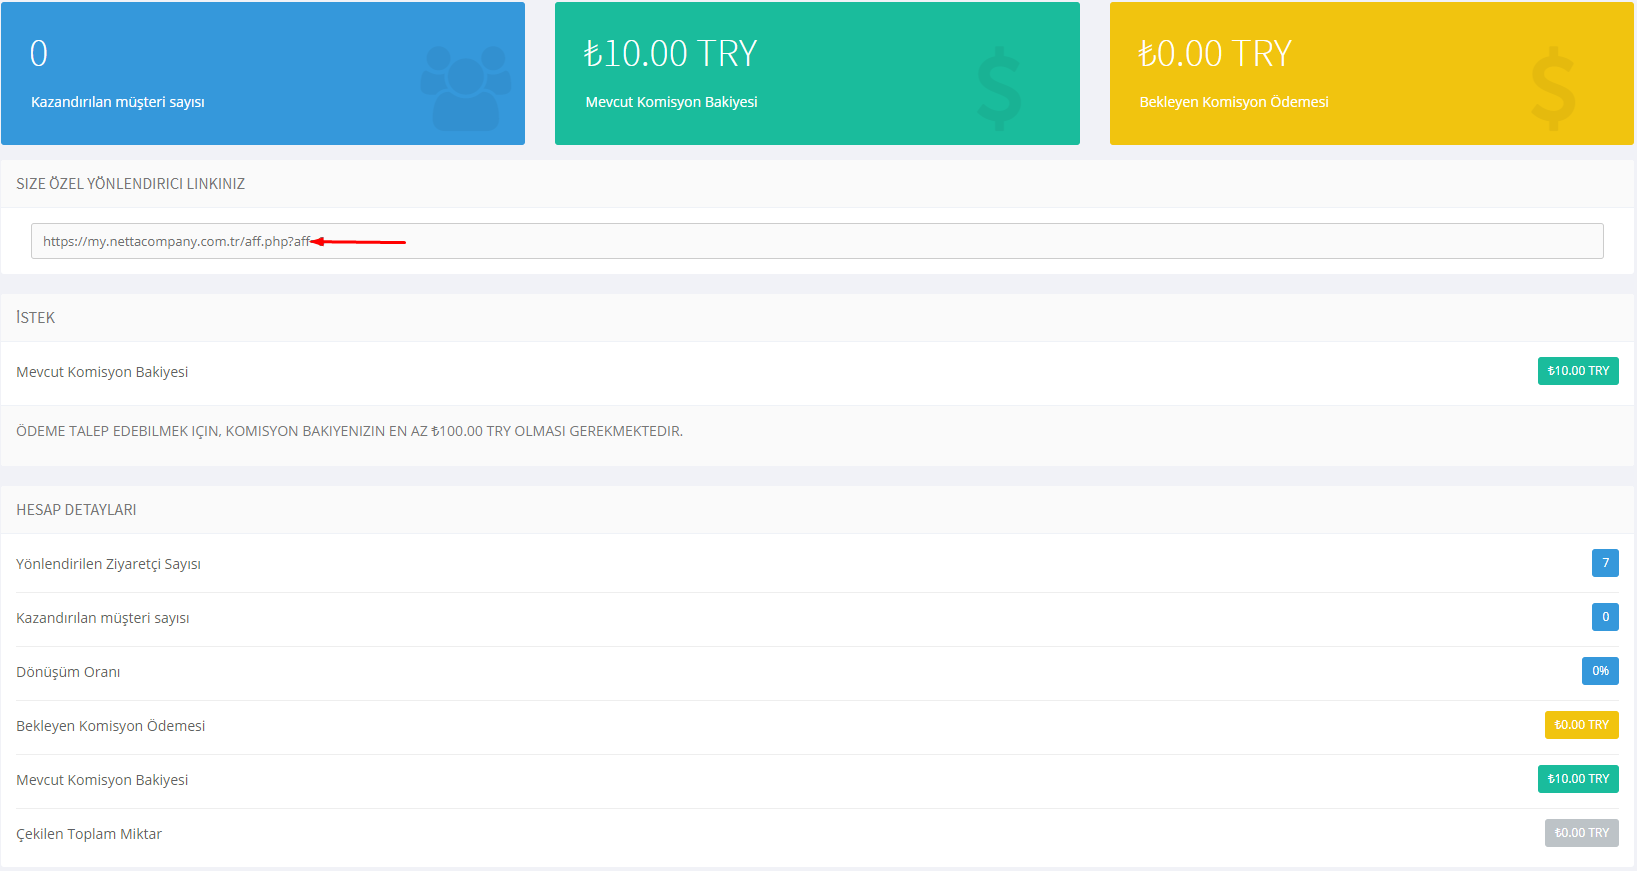Click 'Kazandırılan müşteri sayısı' label in blue card
Screen dimensions: 1637x871
pos(118,102)
